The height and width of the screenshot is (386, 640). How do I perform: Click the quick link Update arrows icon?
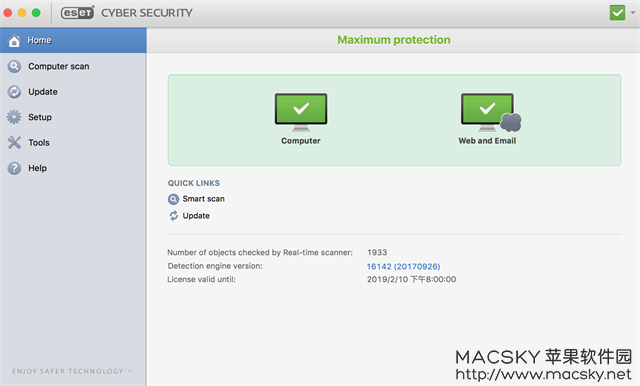point(173,216)
